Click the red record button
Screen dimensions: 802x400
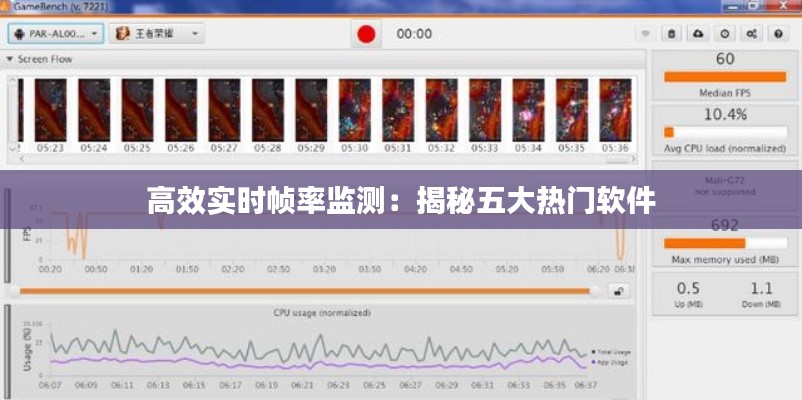click(366, 34)
